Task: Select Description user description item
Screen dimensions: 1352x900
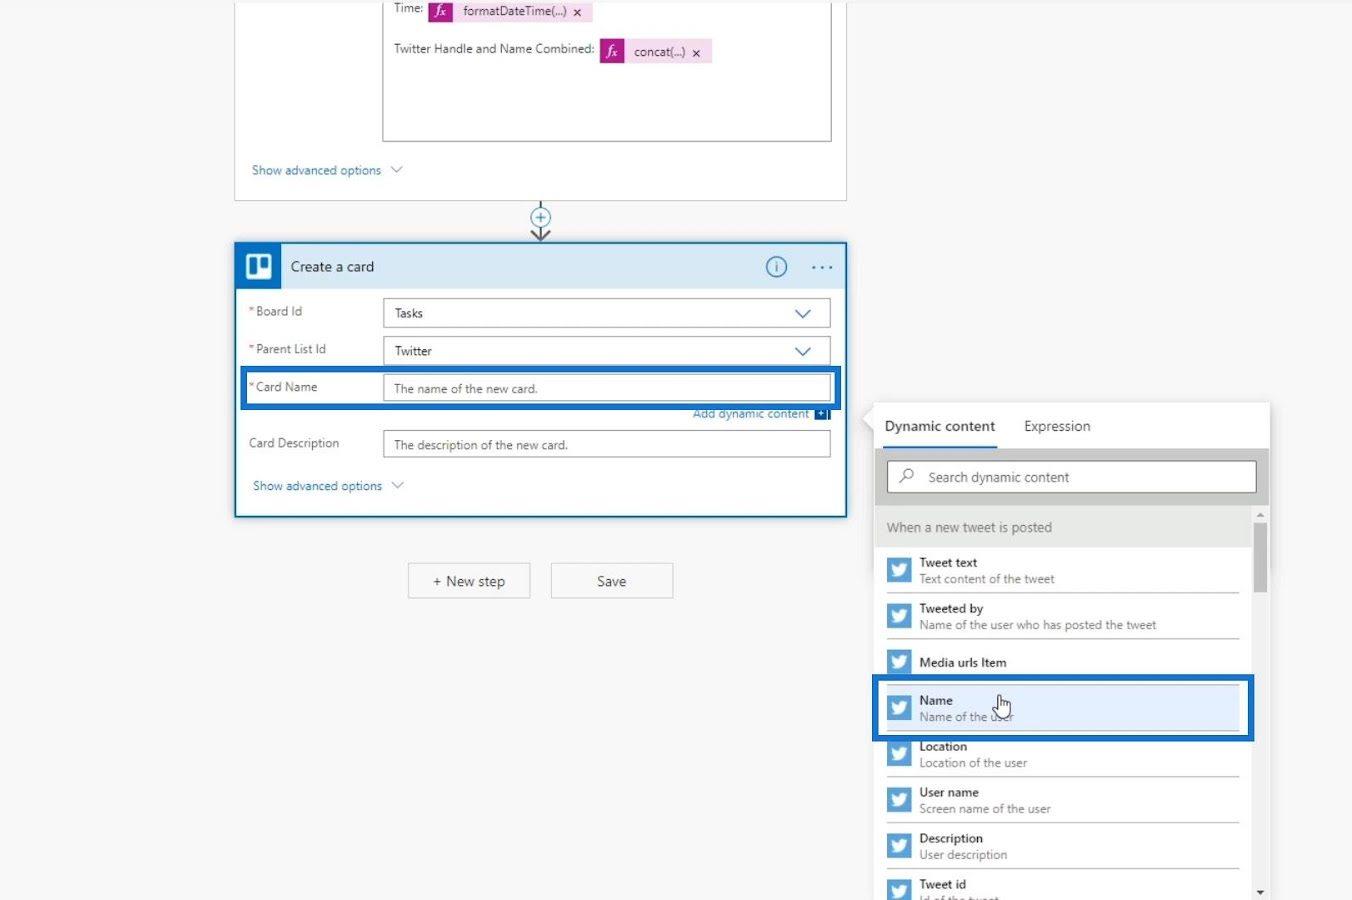Action: point(1062,846)
